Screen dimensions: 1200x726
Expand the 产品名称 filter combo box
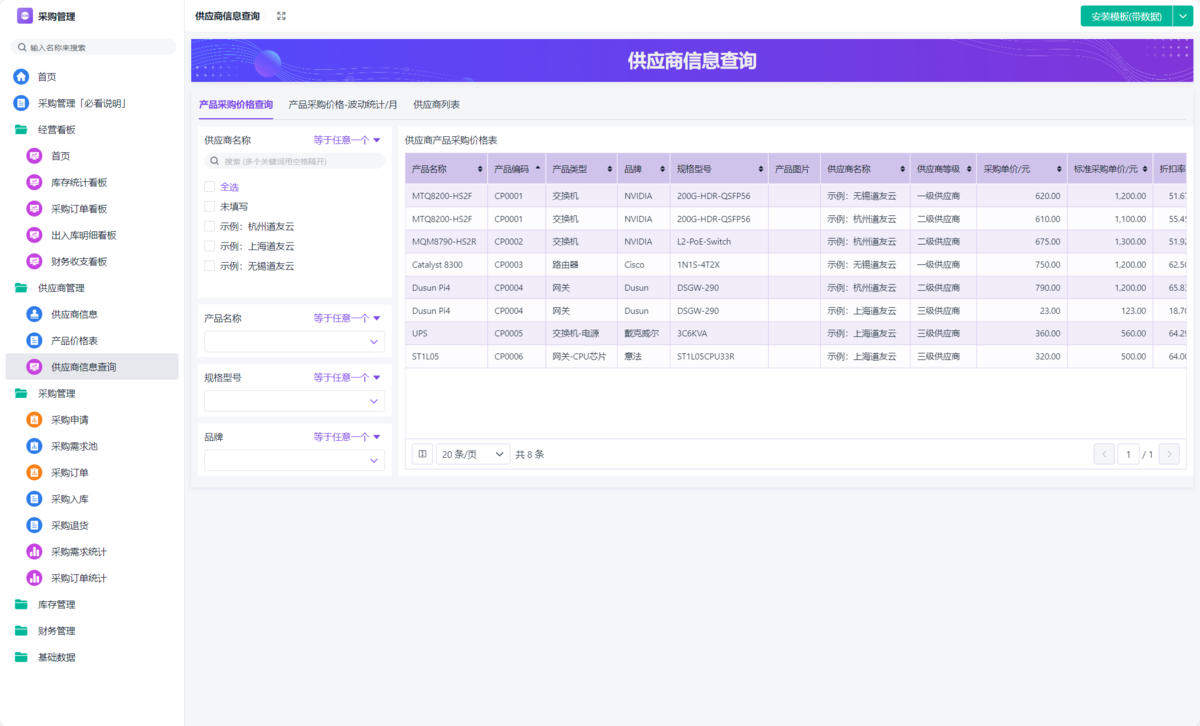(x=294, y=342)
